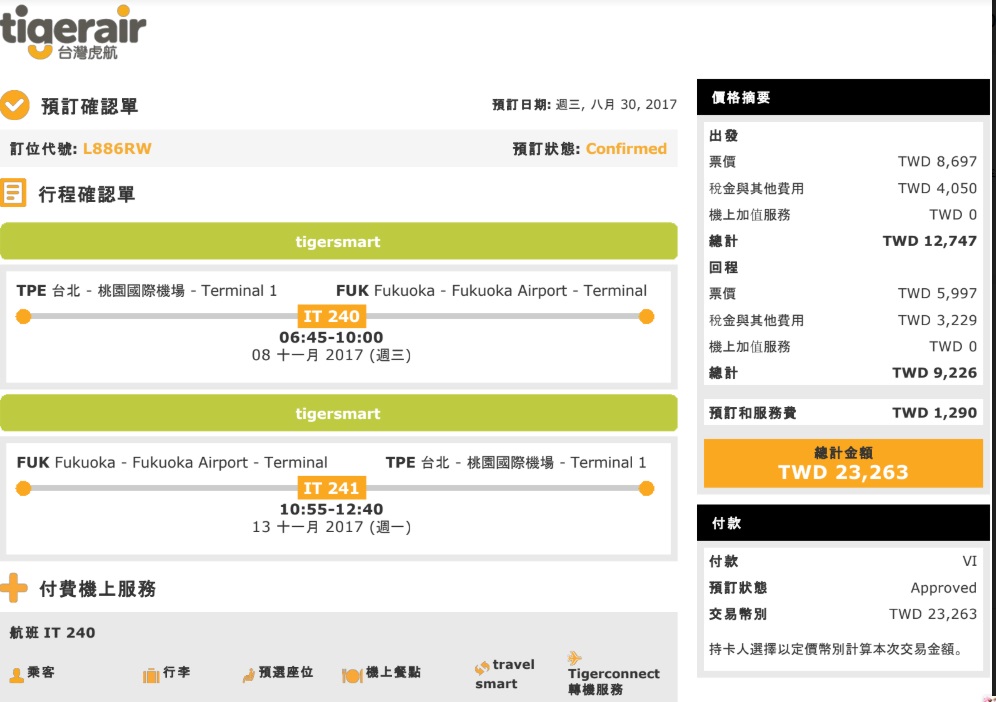Click the in-flight meal icon labeled 機上餐點

351,675
